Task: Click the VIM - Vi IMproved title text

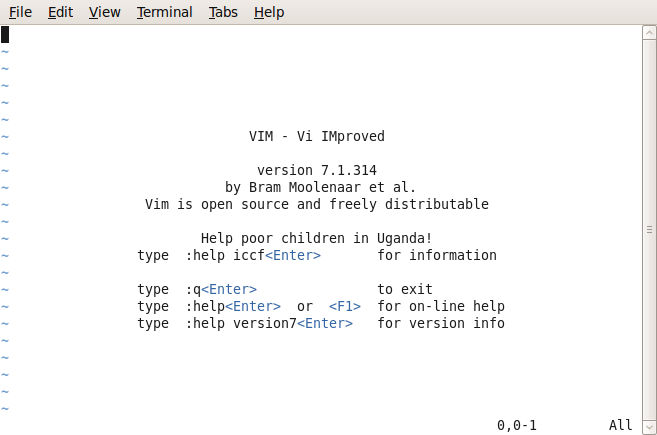Action: point(317,136)
